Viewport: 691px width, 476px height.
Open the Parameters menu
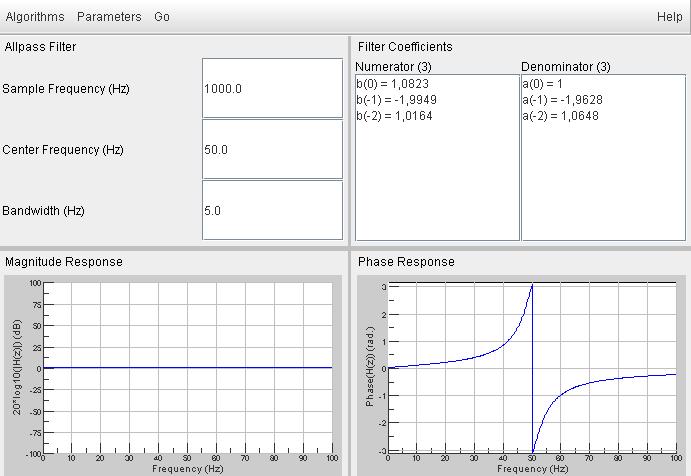click(x=109, y=17)
